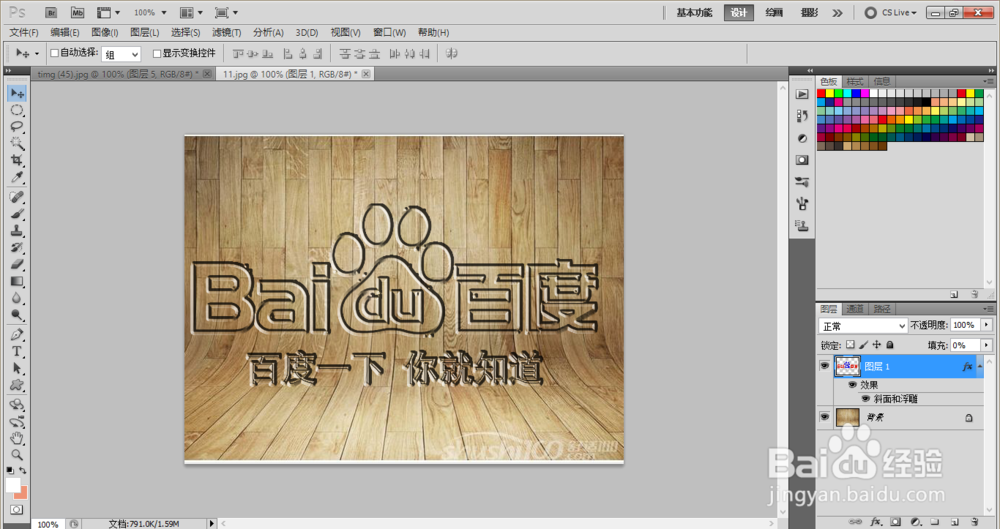
Task: Select the Horizontal Type tool
Action: point(17,352)
